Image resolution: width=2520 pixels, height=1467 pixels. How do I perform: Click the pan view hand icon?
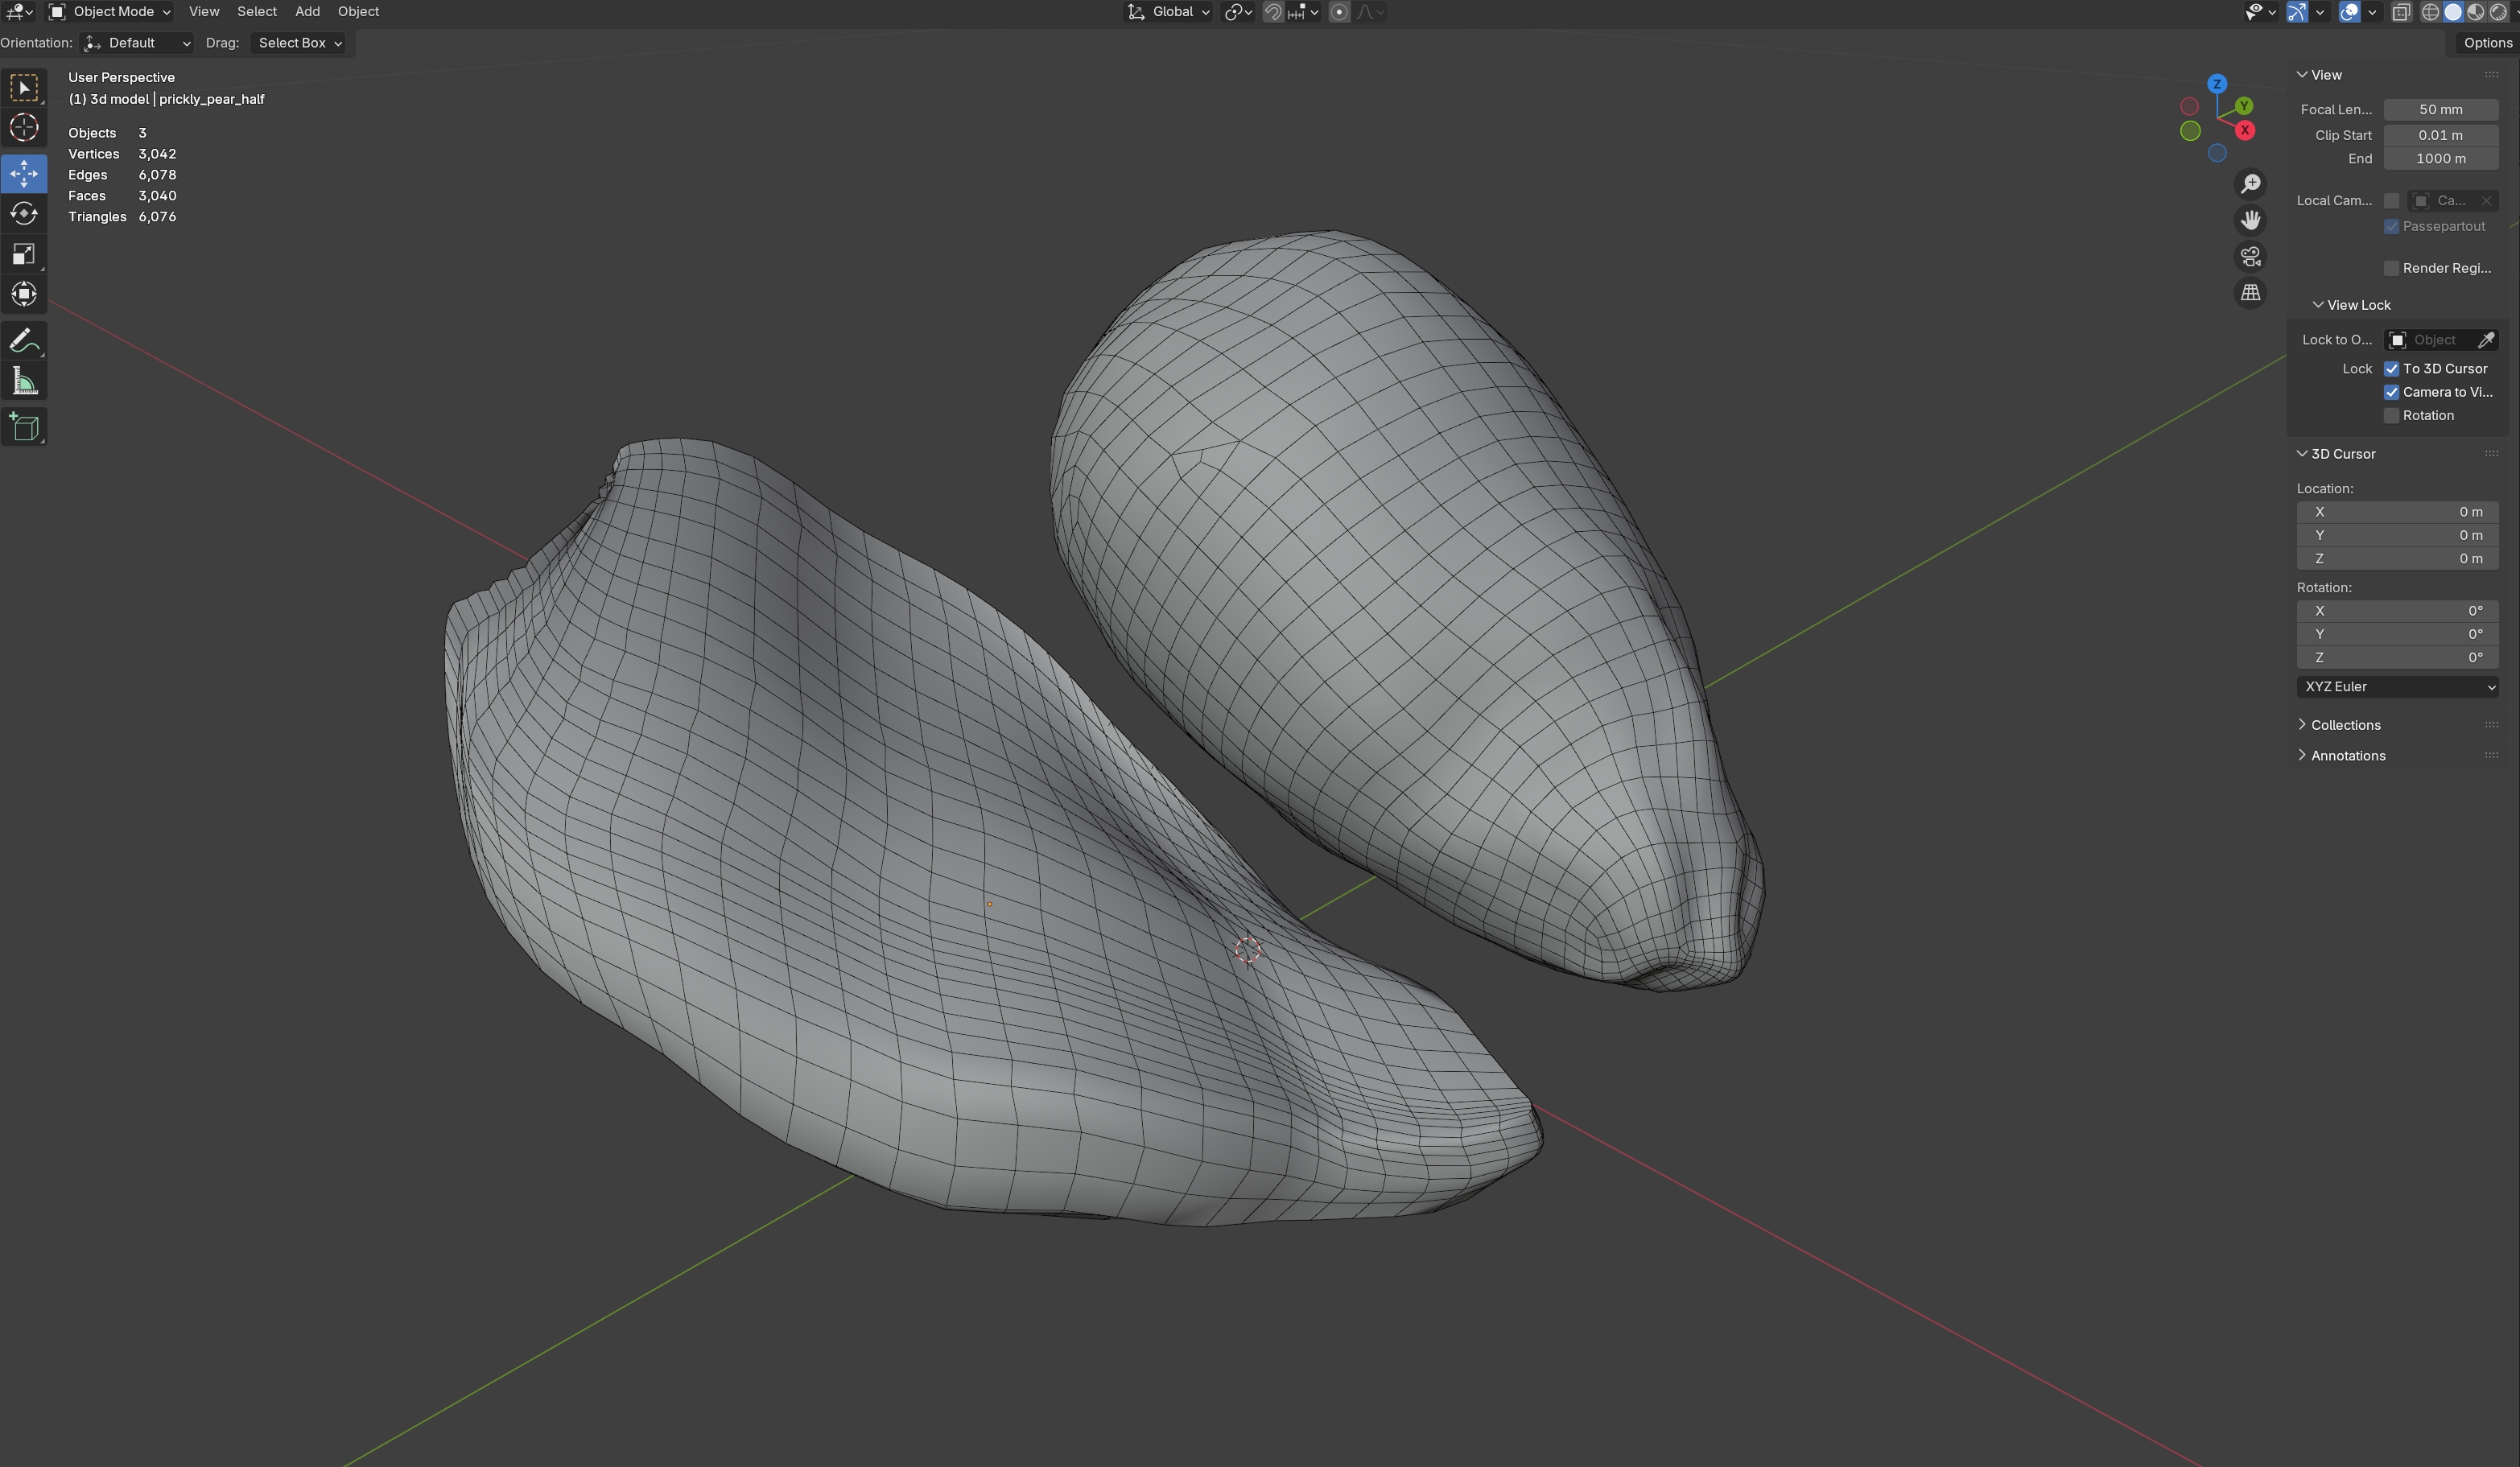(x=2250, y=220)
